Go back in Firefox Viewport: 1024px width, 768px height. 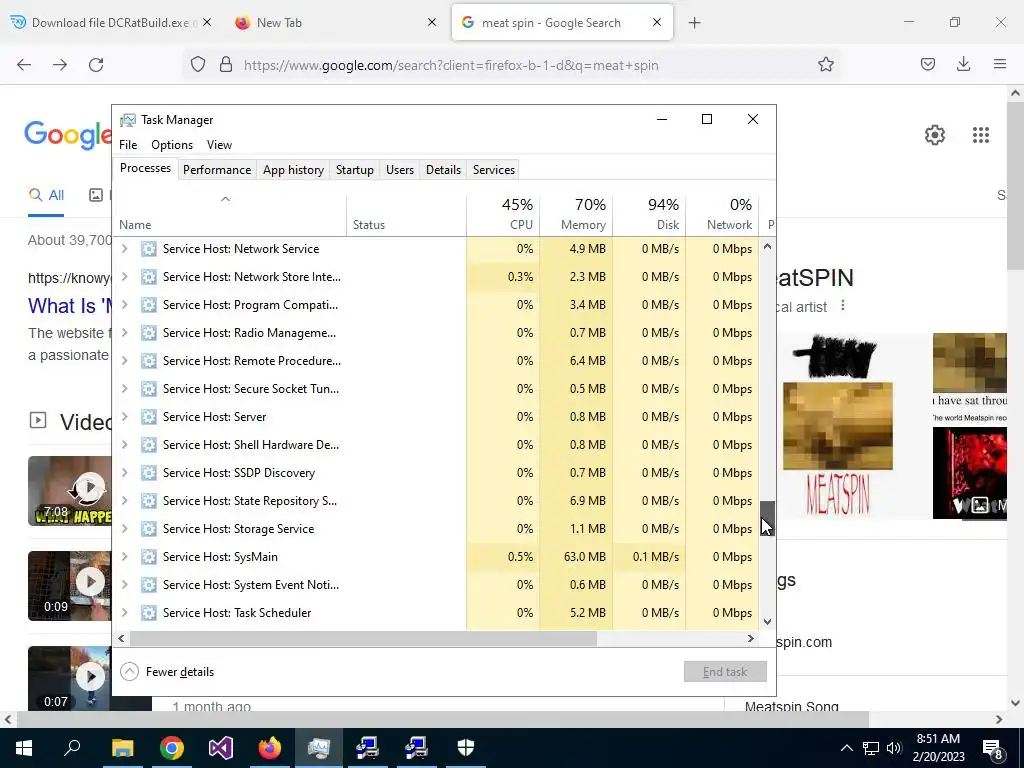[24, 65]
